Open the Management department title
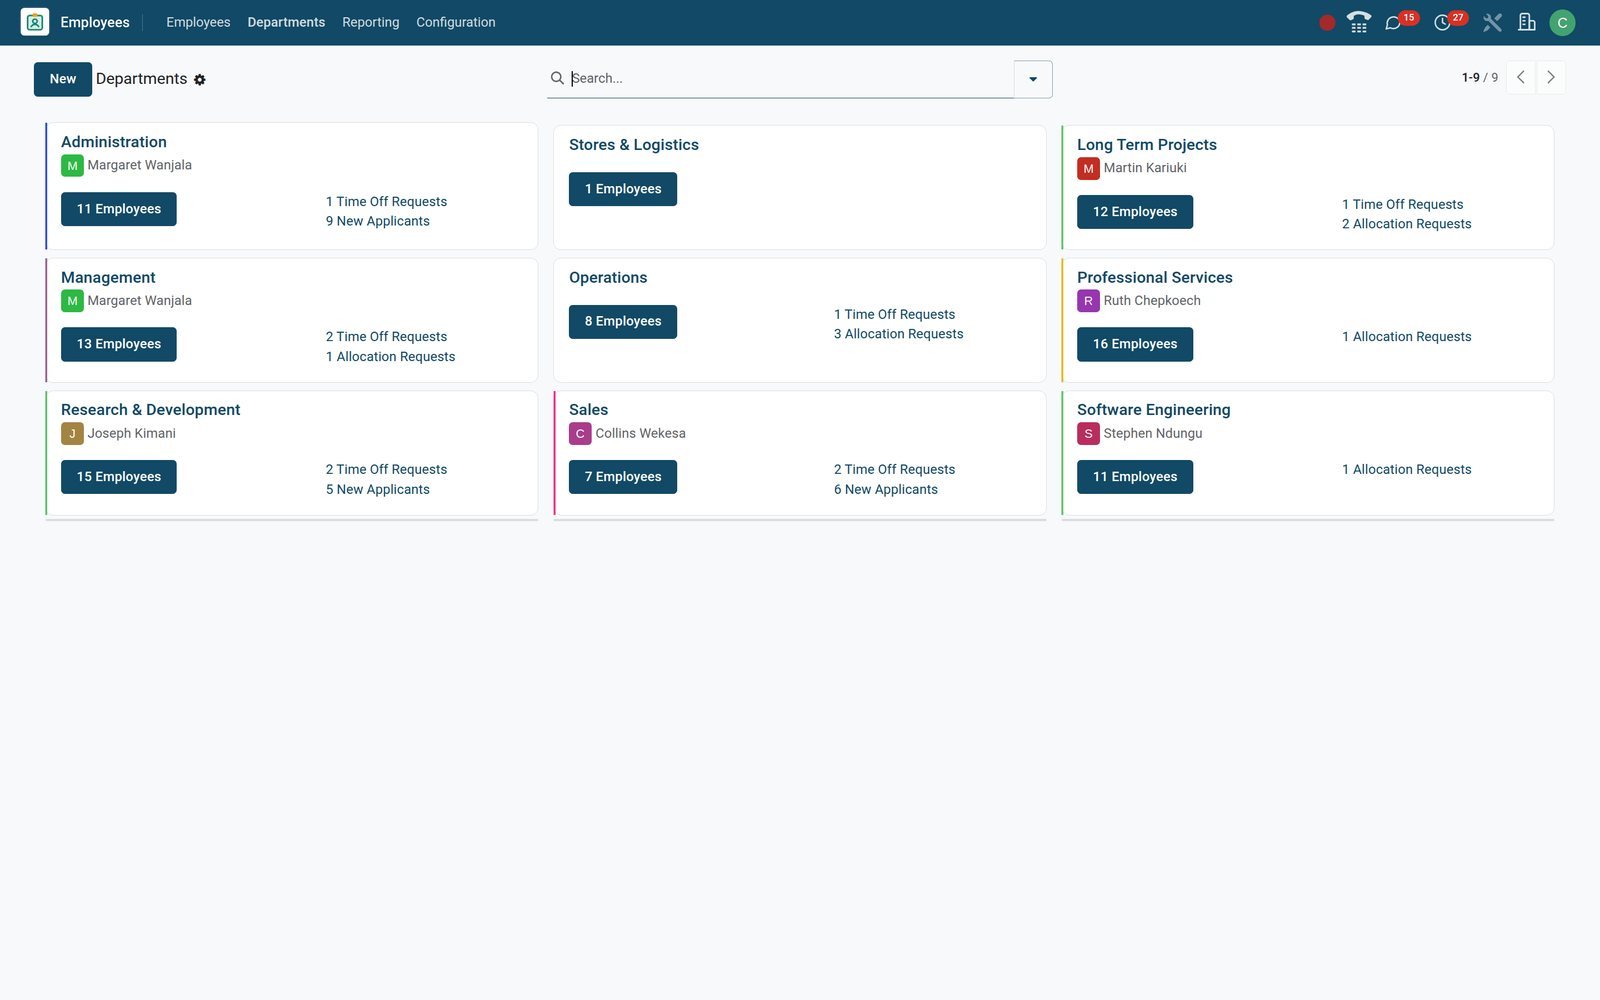The width and height of the screenshot is (1600, 1000). [x=108, y=278]
